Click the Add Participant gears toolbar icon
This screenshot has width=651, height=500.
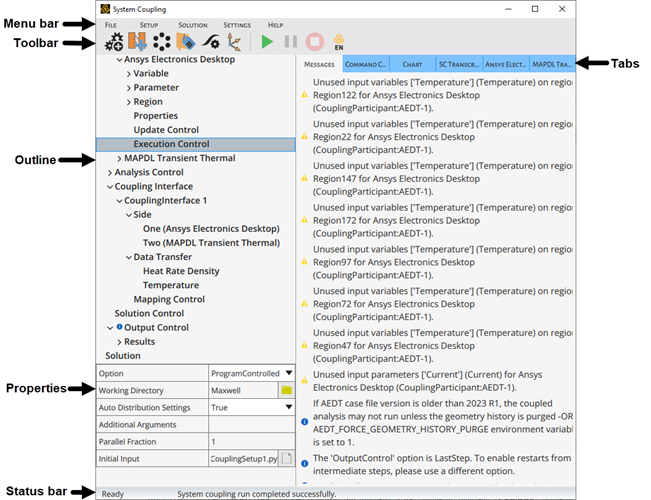click(x=113, y=42)
